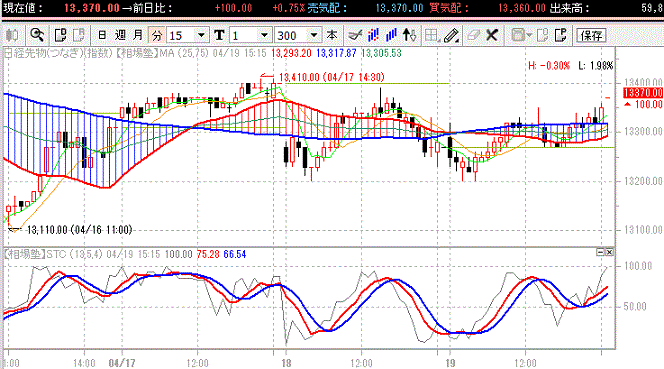Image resolution: width=664 pixels, height=369 pixels.
Task: Click the 13,360.00 bid quote (買気配)
Action: coord(522,8)
